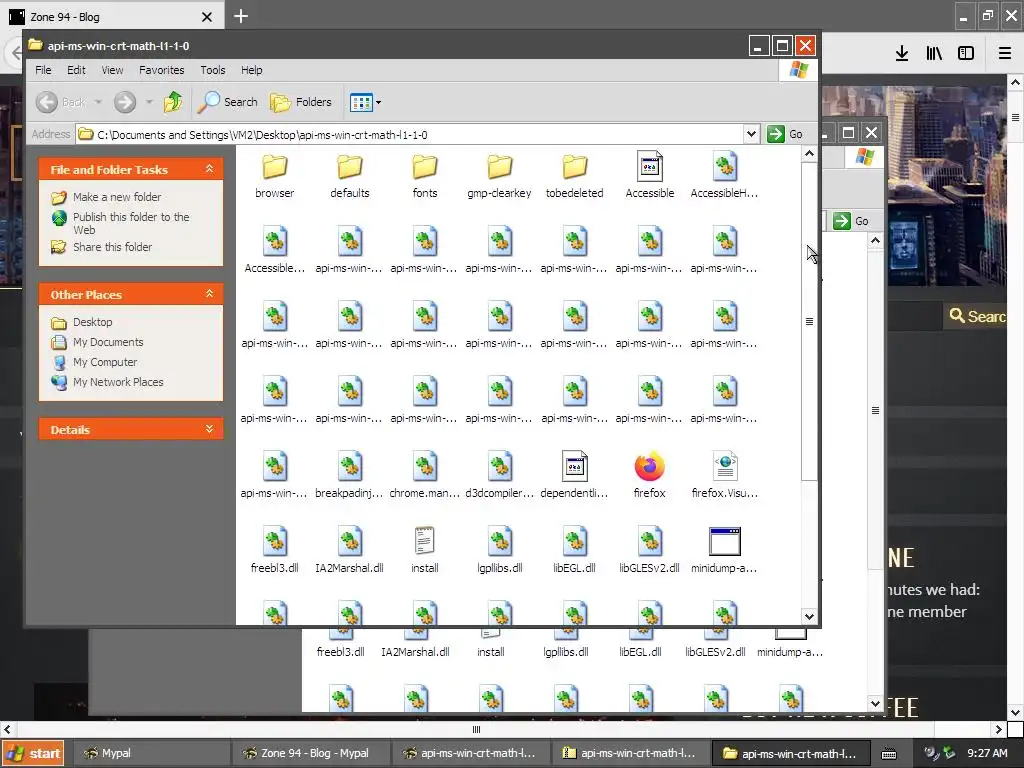Image resolution: width=1024 pixels, height=768 pixels.
Task: Open the Back history dropdown arrow
Action: [x=98, y=102]
